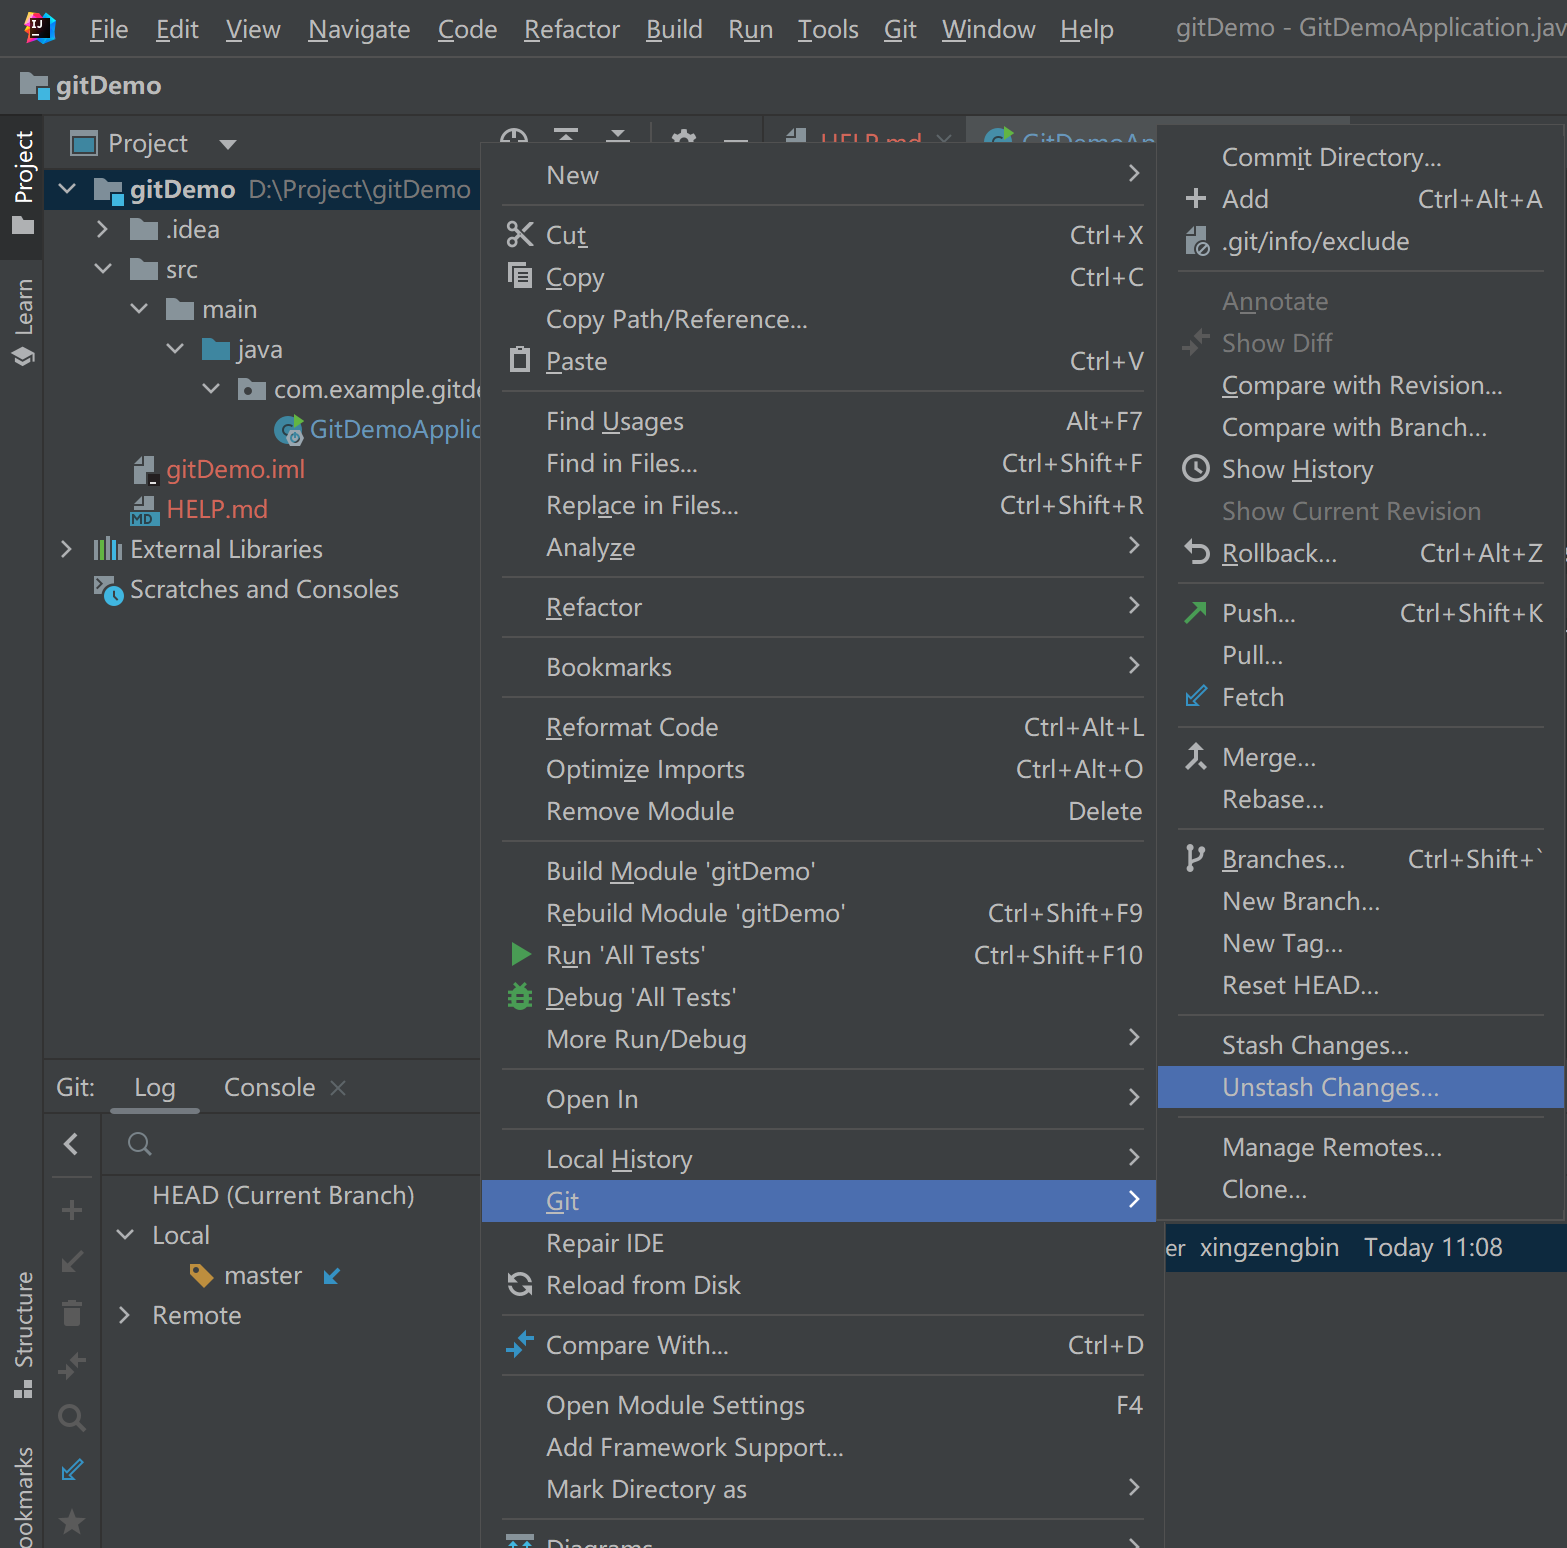This screenshot has height=1548, width=1567.
Task: Collapse the java folder
Action: (175, 348)
